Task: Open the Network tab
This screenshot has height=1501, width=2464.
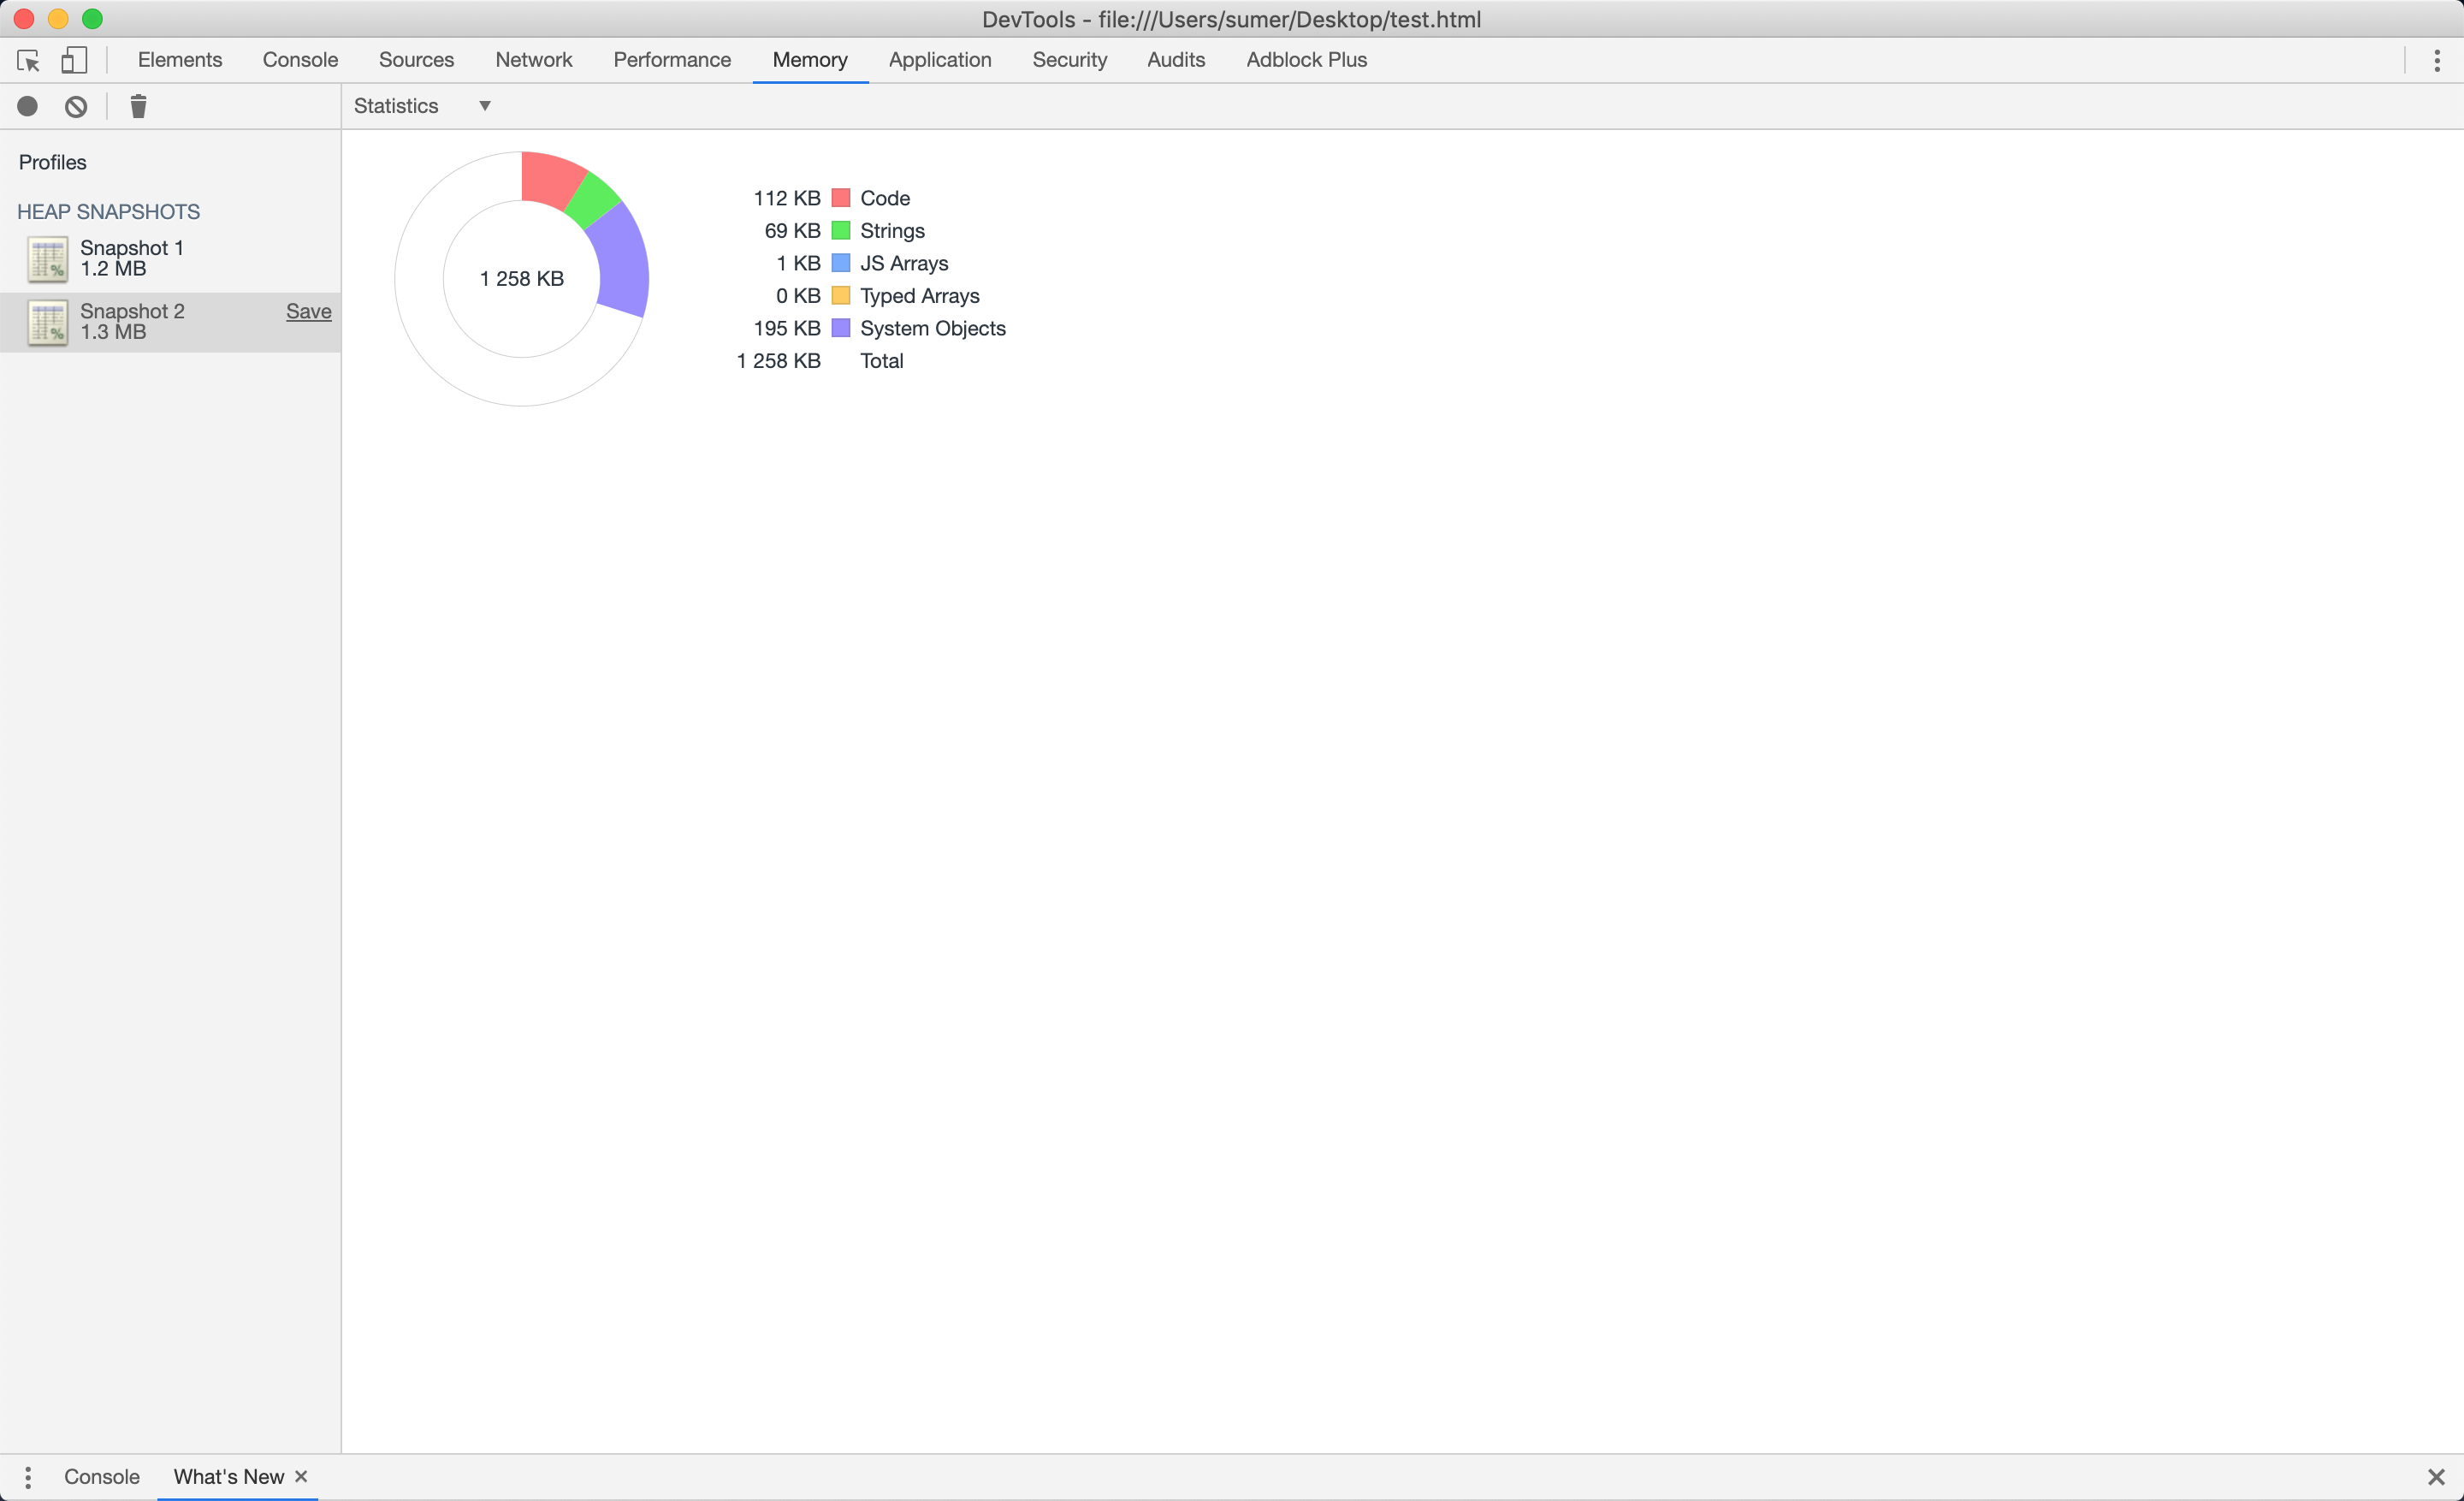Action: point(533,60)
